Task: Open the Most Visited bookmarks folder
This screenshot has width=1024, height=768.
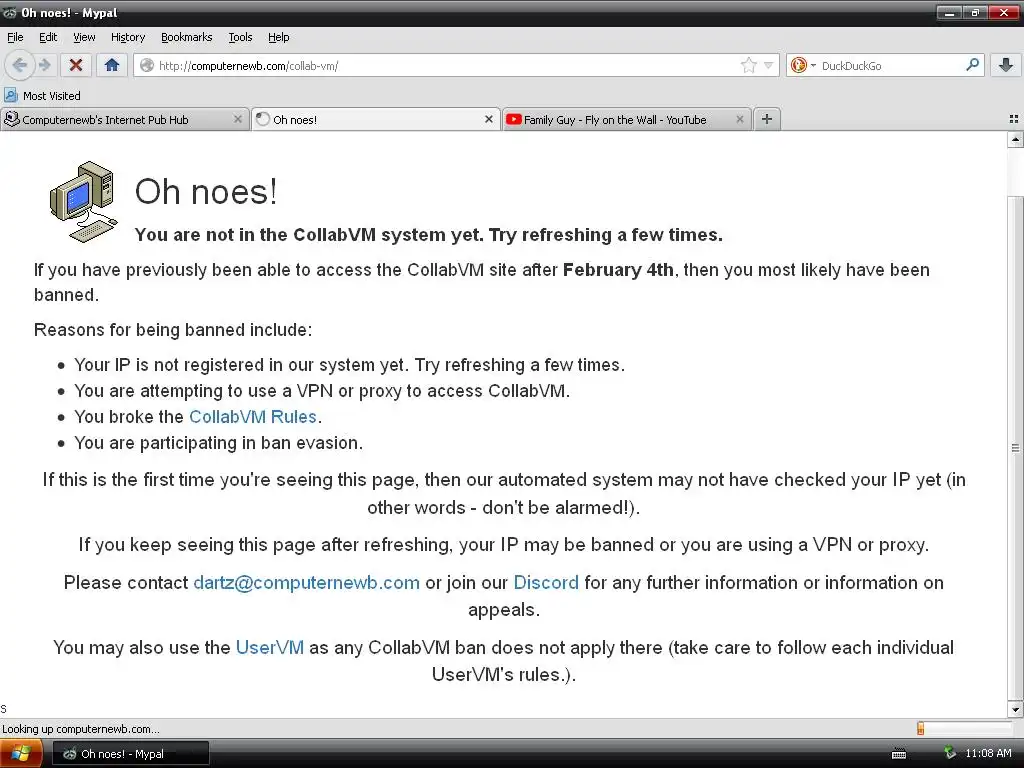Action: click(42, 96)
